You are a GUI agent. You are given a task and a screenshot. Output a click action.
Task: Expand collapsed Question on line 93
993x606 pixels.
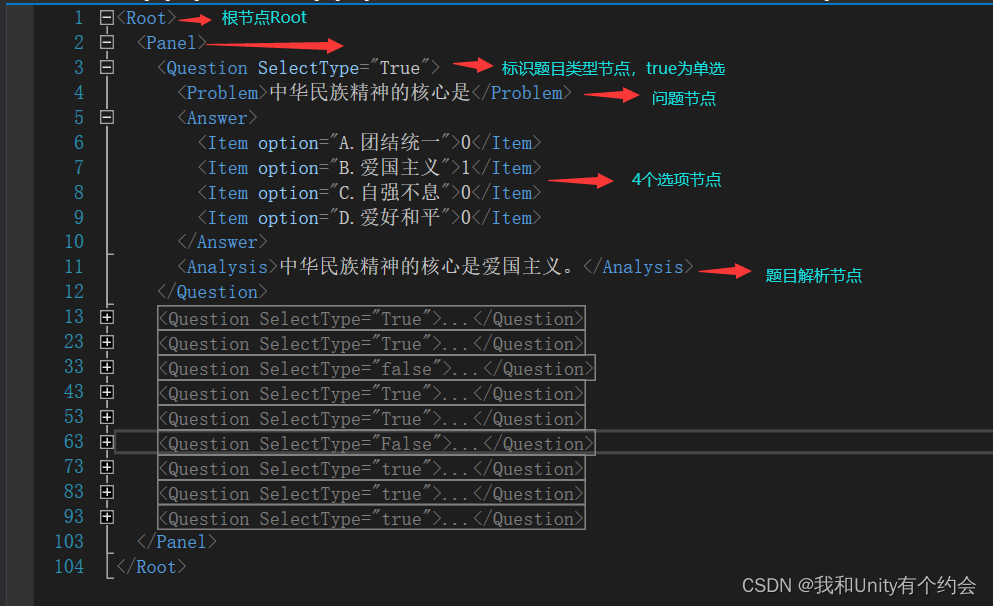[107, 517]
